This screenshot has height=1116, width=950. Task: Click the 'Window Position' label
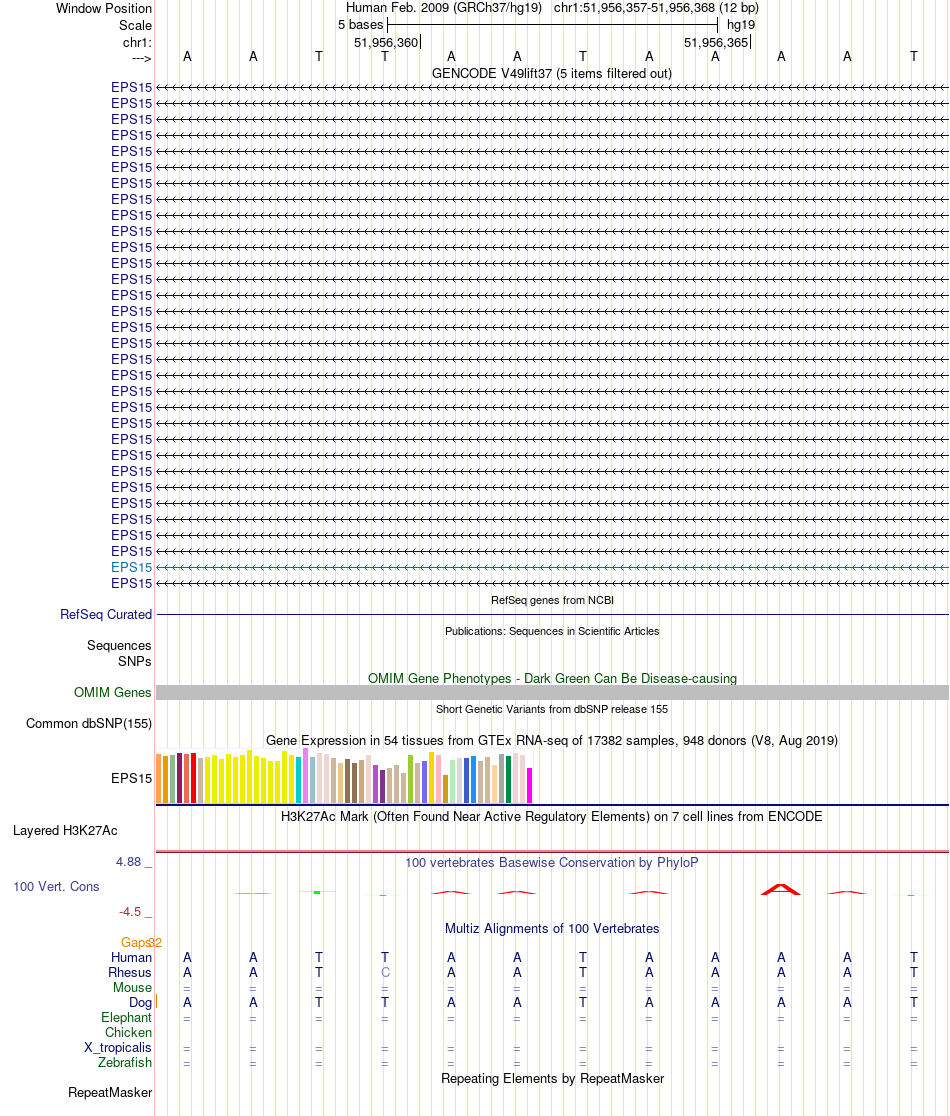tap(104, 9)
